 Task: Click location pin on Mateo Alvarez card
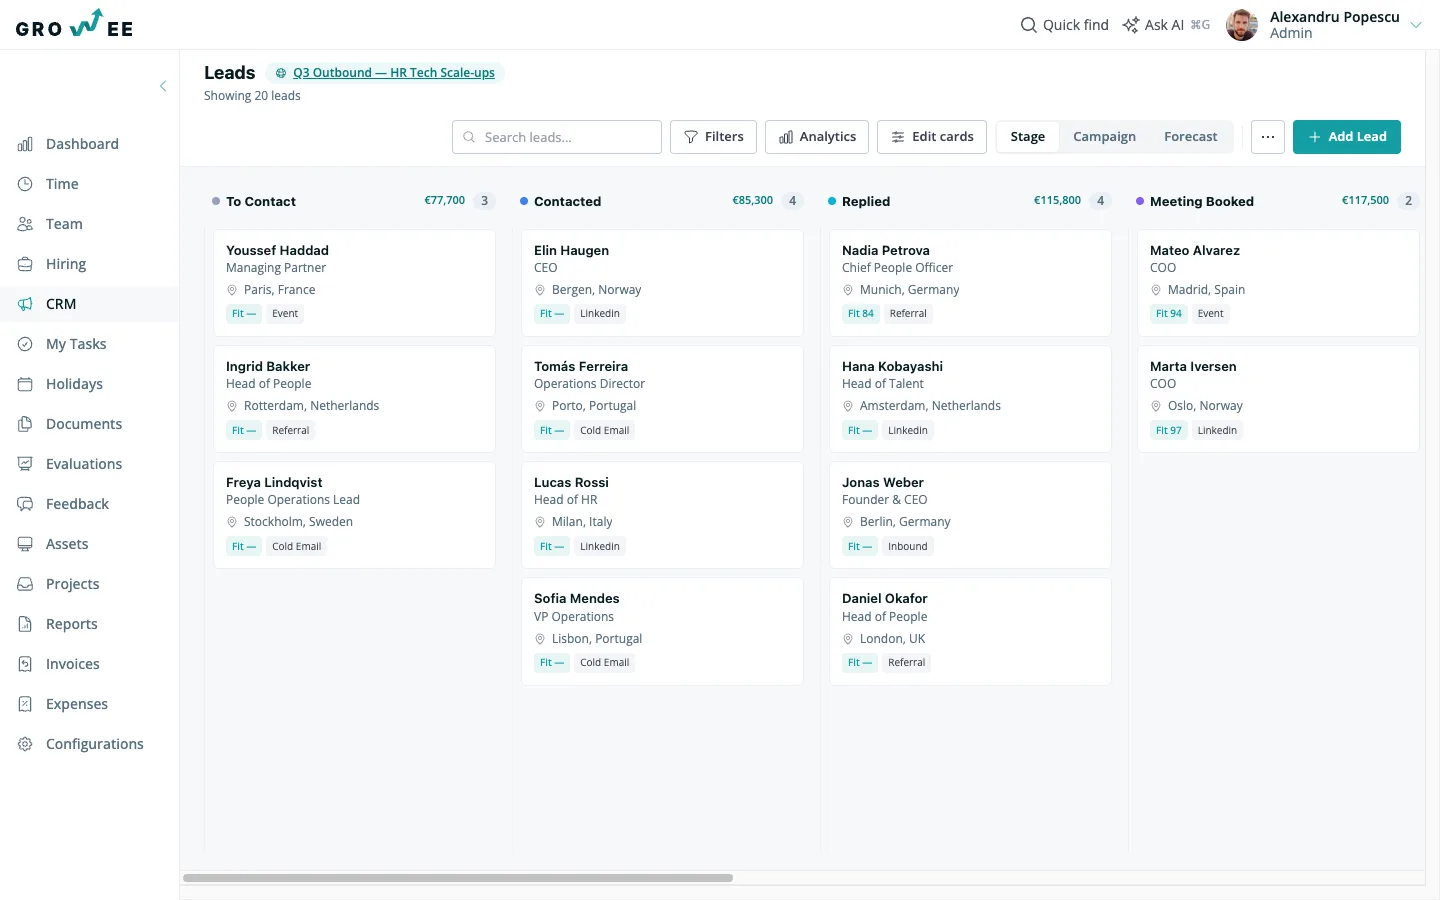pyautogui.click(x=1156, y=290)
